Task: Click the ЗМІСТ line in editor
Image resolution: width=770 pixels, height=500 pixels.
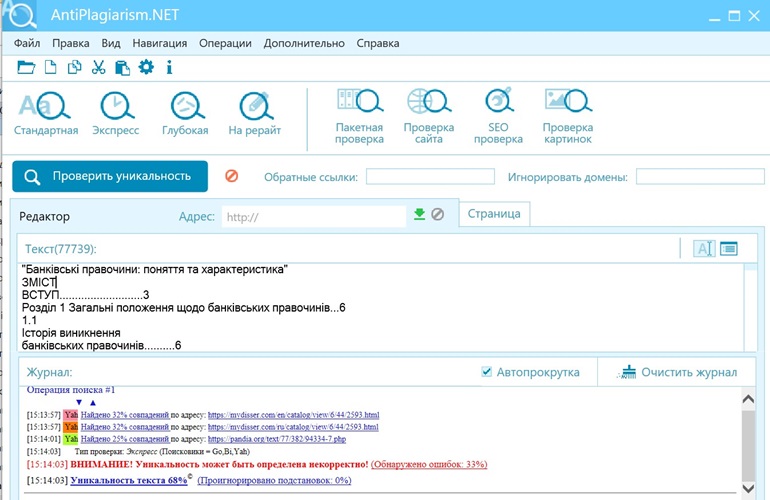Action: (x=39, y=282)
